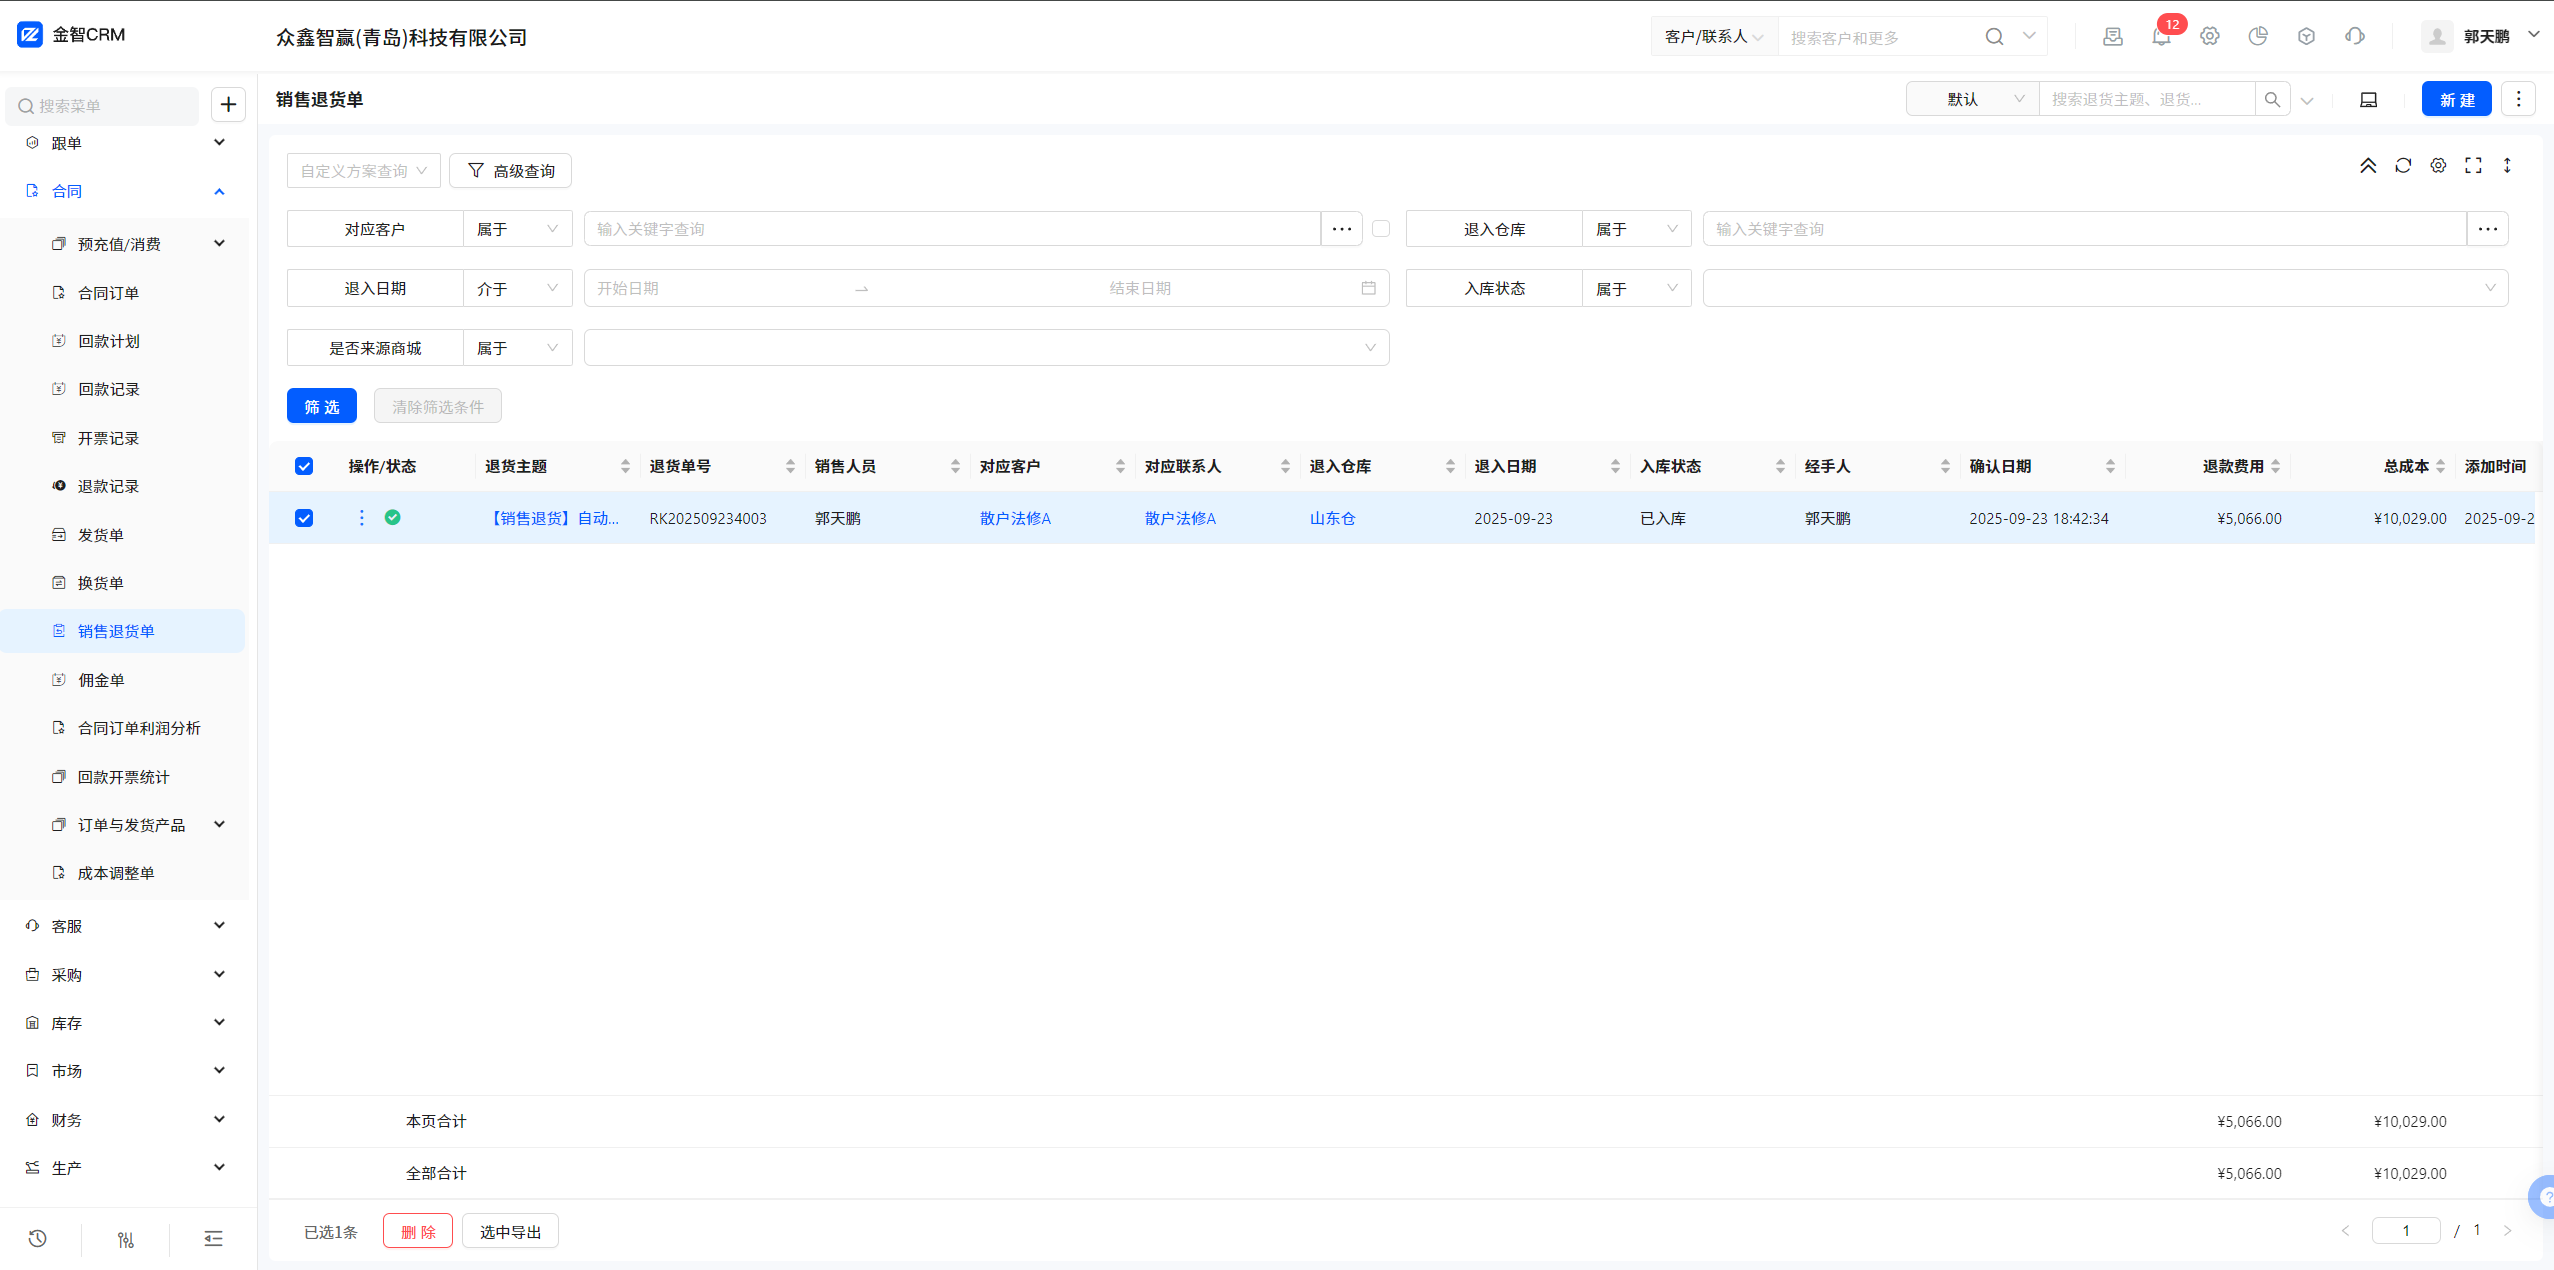Open the 散户法修A customer link
2554x1270 pixels.
pos(1015,518)
